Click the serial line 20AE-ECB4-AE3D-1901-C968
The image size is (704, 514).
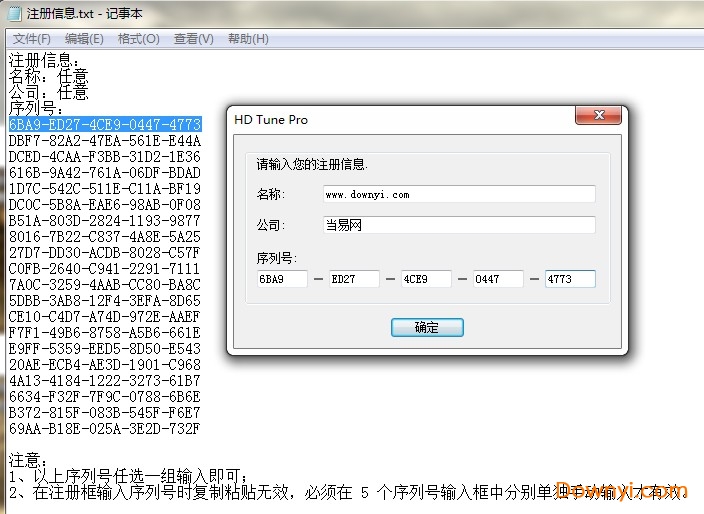[105, 365]
